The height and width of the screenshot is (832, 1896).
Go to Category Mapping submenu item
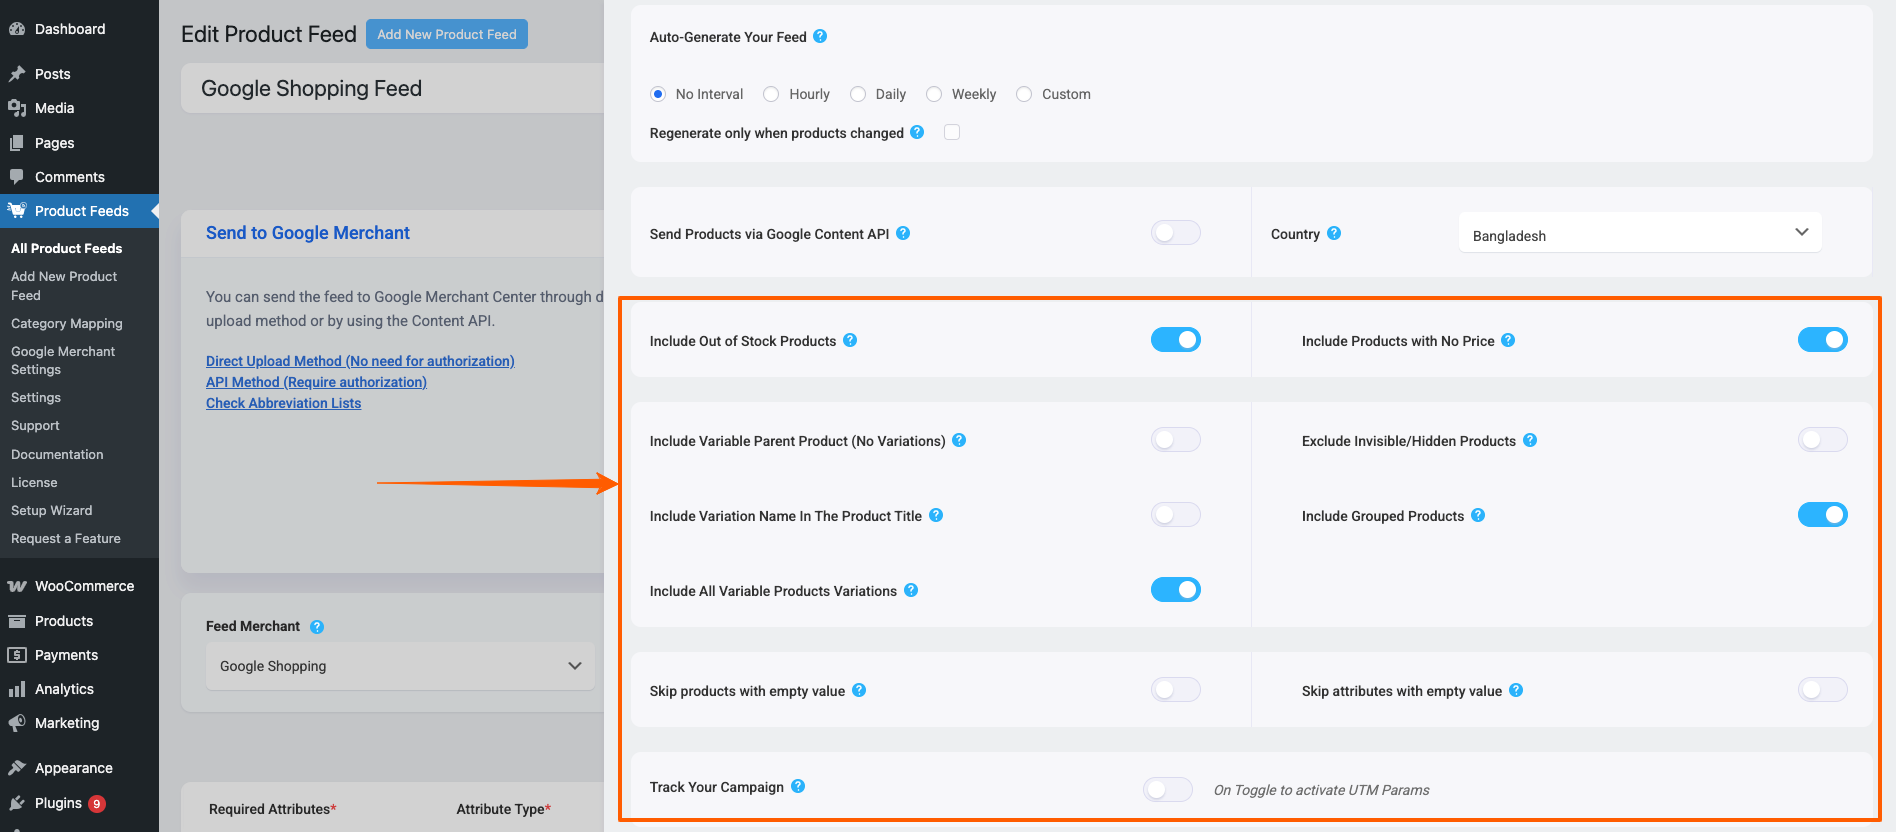pos(67,324)
